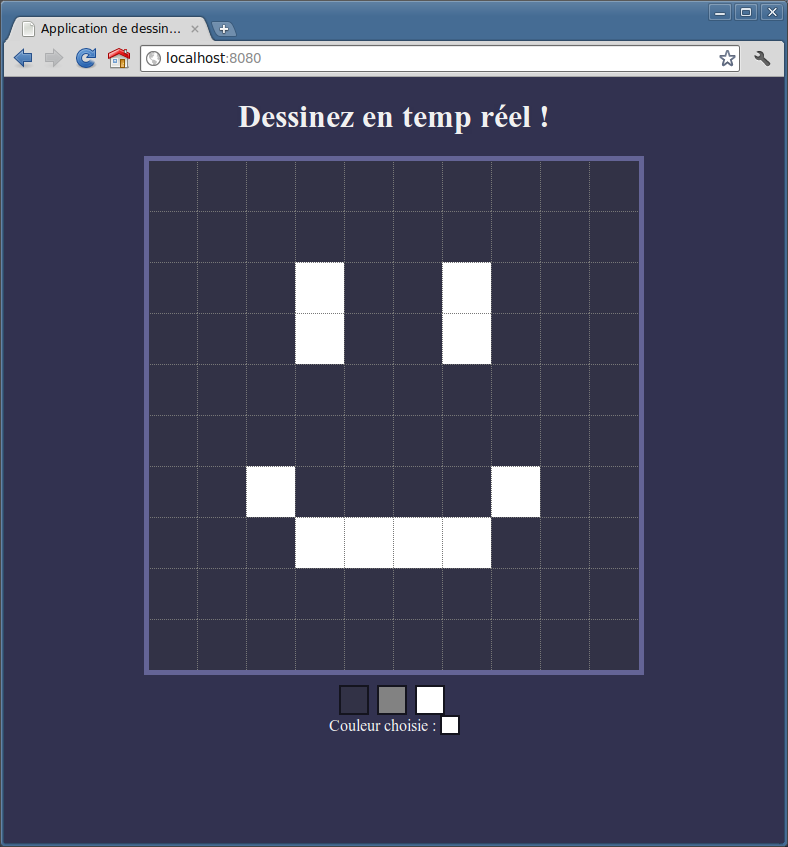
Task: Click the lower white cell of right eye
Action: coord(467,339)
